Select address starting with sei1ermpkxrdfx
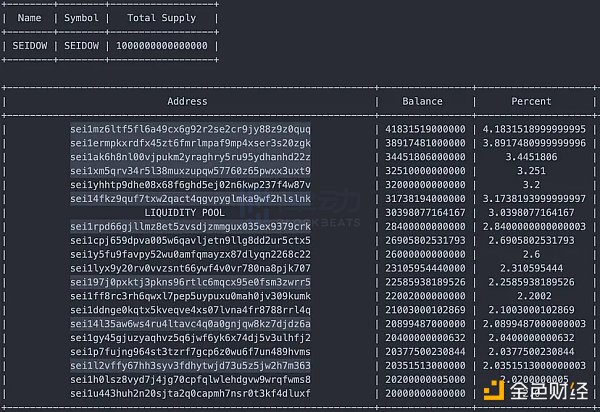 tap(190, 143)
